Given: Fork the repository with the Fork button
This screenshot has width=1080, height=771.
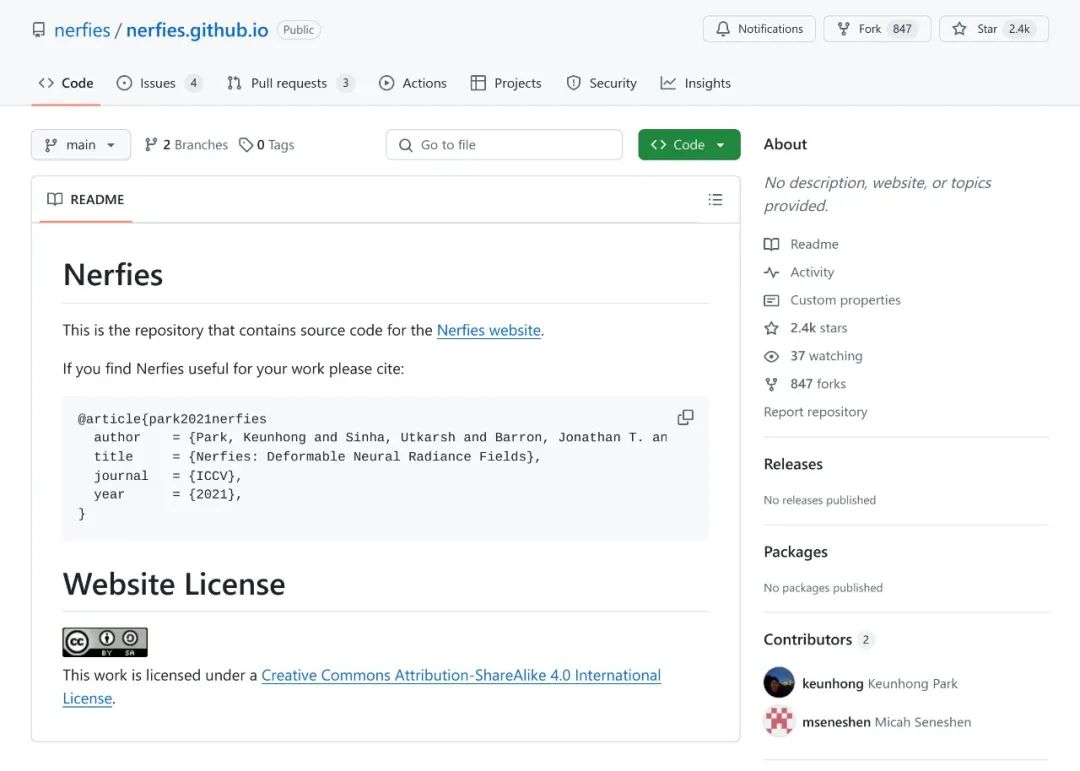Looking at the screenshot, I should tap(877, 29).
